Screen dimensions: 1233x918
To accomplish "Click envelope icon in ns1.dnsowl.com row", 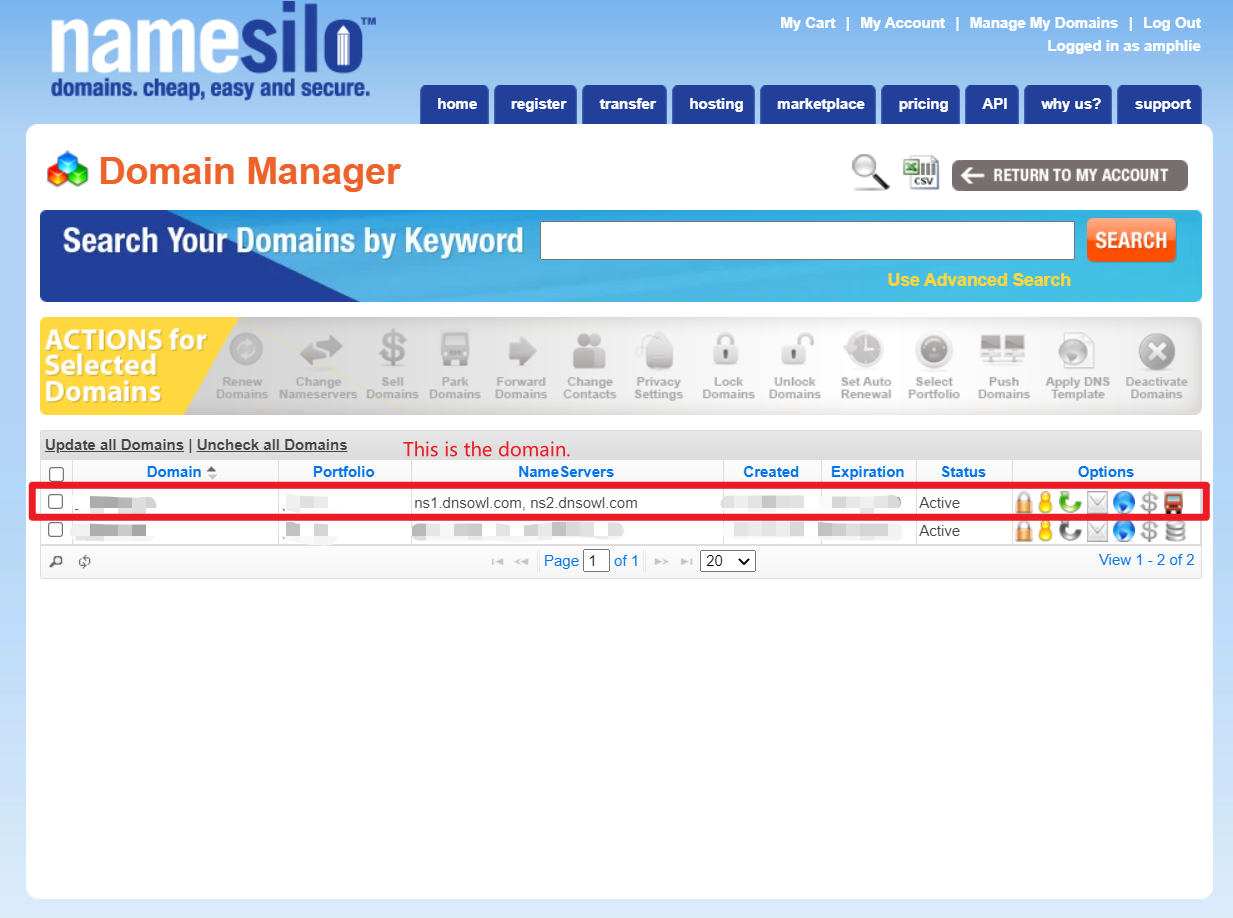I will (1097, 502).
